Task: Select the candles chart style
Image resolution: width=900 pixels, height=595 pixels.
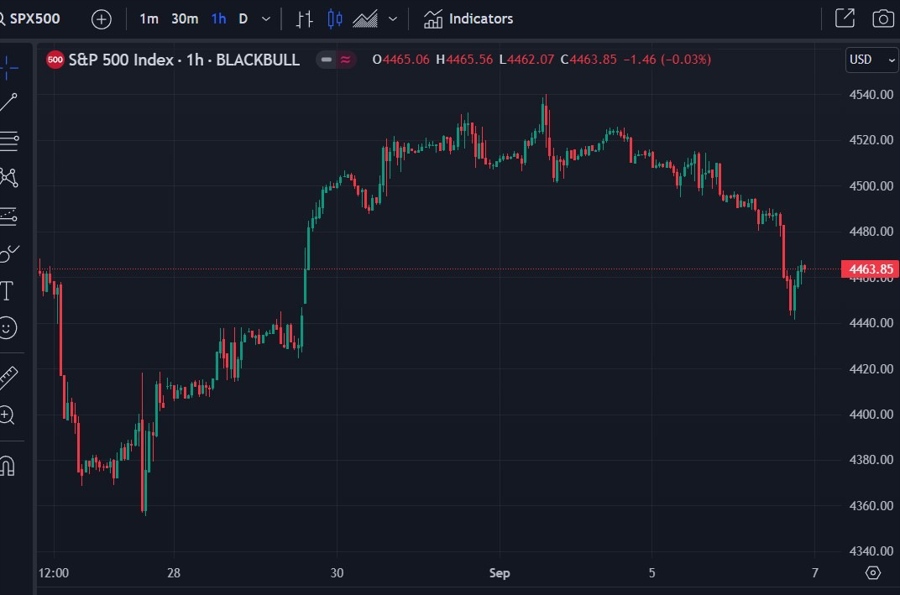Action: point(335,19)
